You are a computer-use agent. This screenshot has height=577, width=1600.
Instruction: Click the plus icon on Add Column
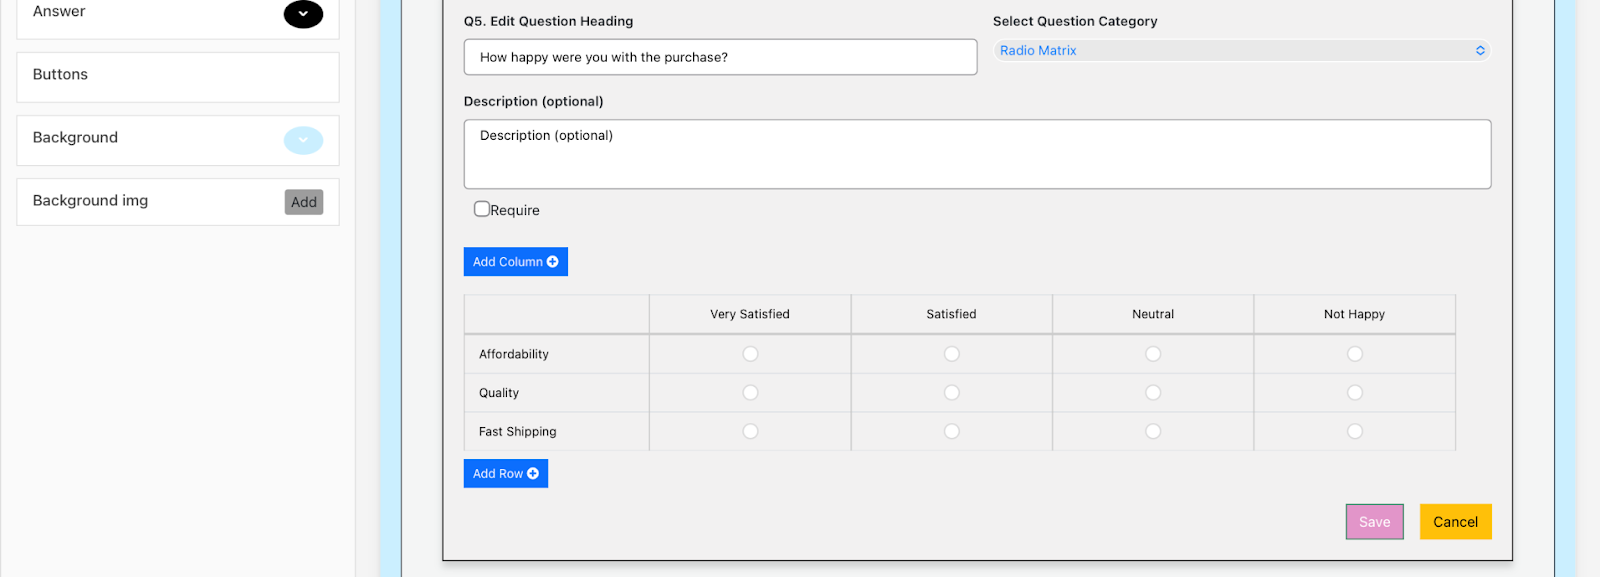click(x=553, y=262)
